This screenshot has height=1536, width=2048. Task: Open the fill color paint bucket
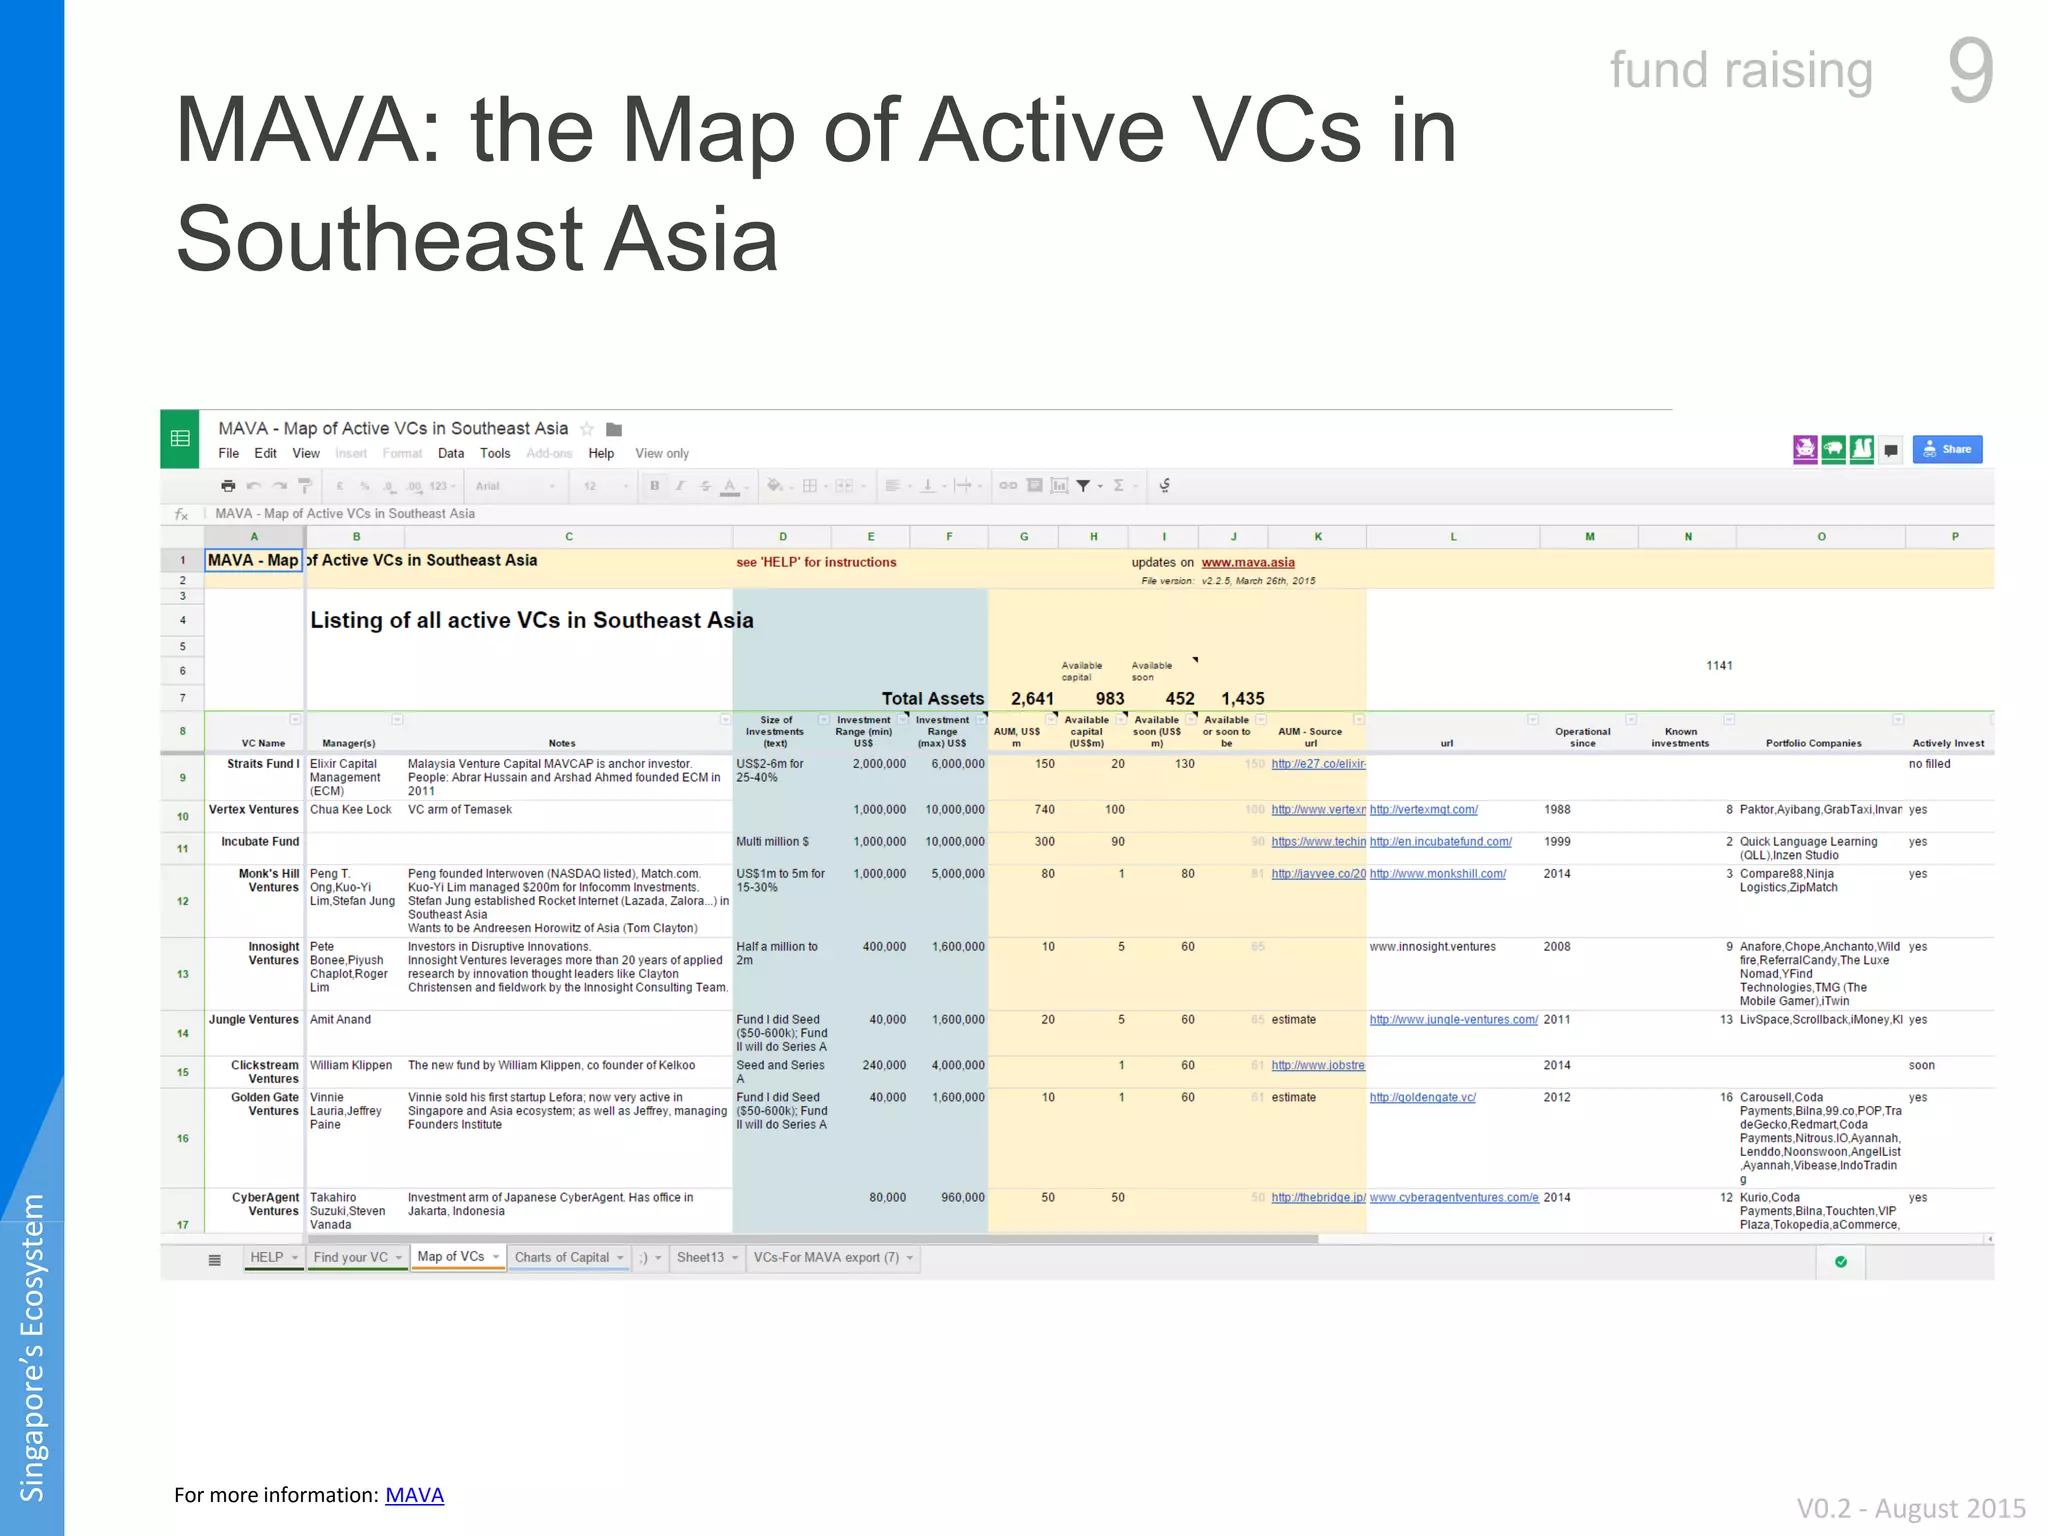point(775,486)
